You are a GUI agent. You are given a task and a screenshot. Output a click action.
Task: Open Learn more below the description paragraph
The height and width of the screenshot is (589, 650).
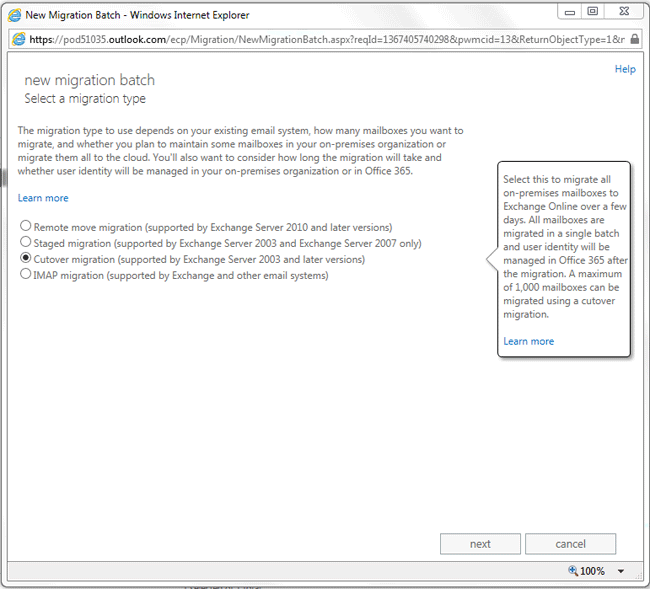pos(43,198)
